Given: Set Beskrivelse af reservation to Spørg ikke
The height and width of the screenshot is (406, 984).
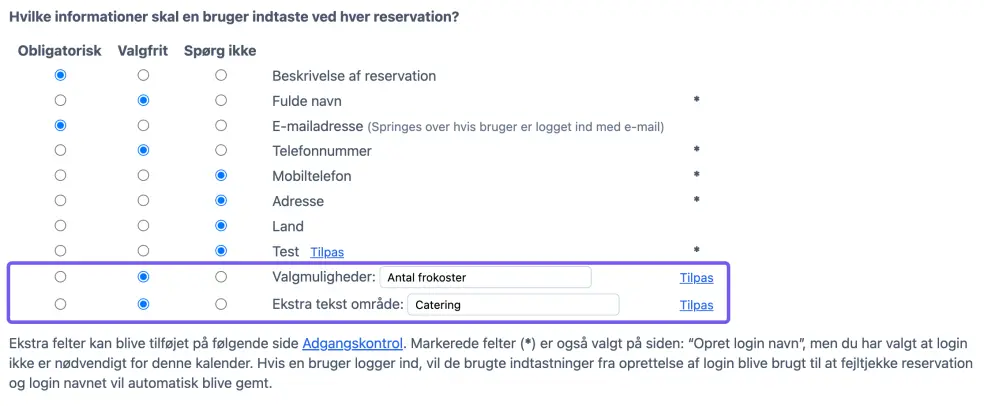Looking at the screenshot, I should tap(221, 76).
